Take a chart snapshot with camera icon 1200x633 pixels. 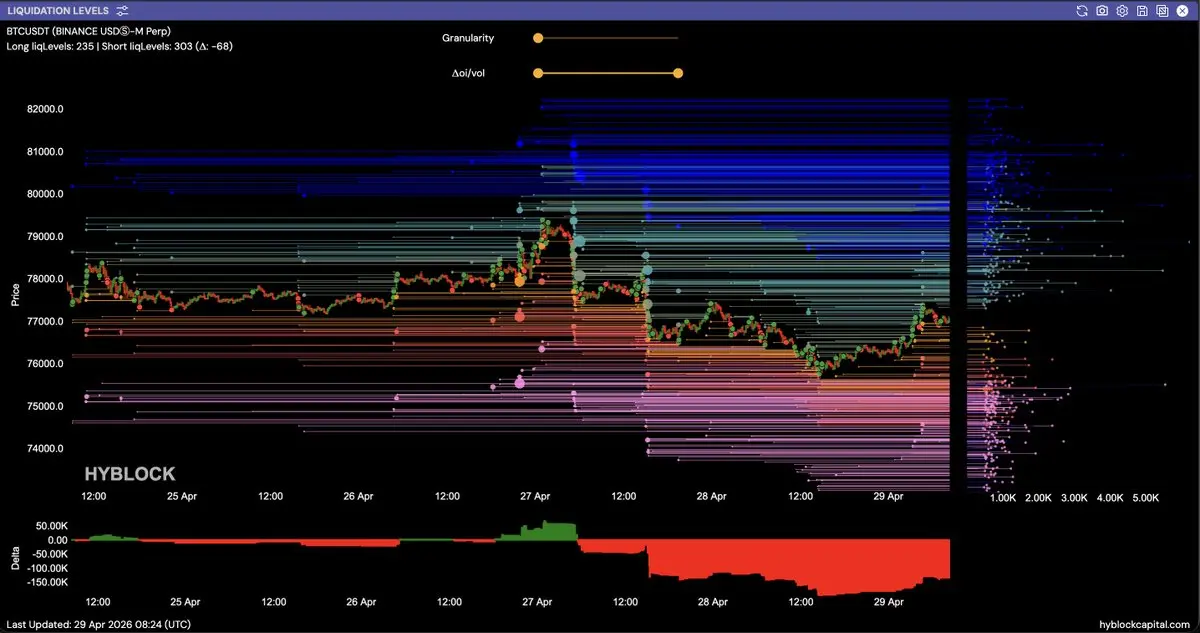point(1102,10)
